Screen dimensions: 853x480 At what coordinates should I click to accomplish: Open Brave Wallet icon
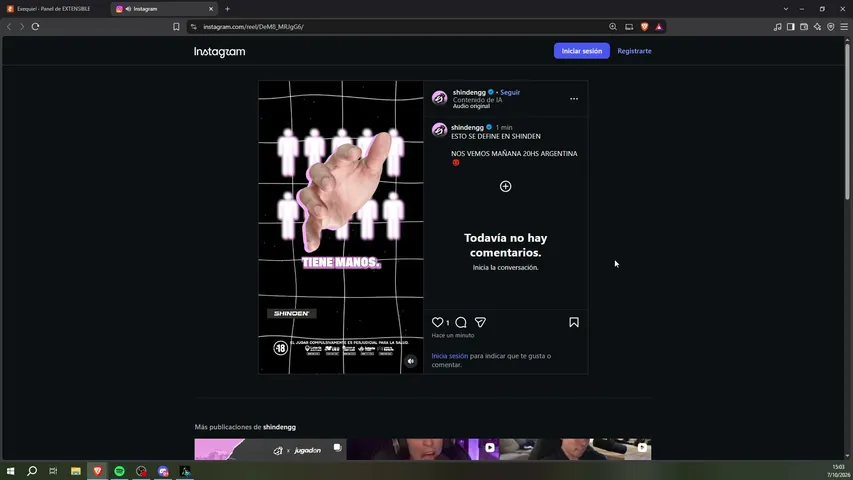804,26
